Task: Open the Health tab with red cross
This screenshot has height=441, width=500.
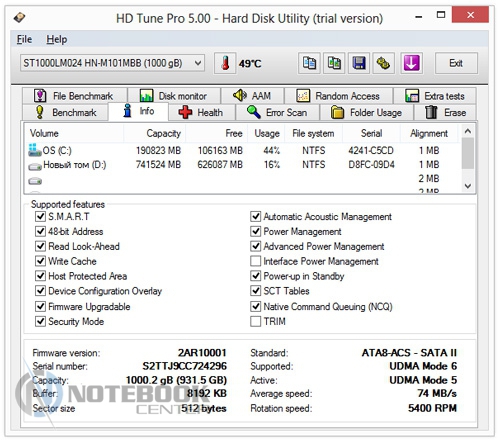Action: [201, 112]
